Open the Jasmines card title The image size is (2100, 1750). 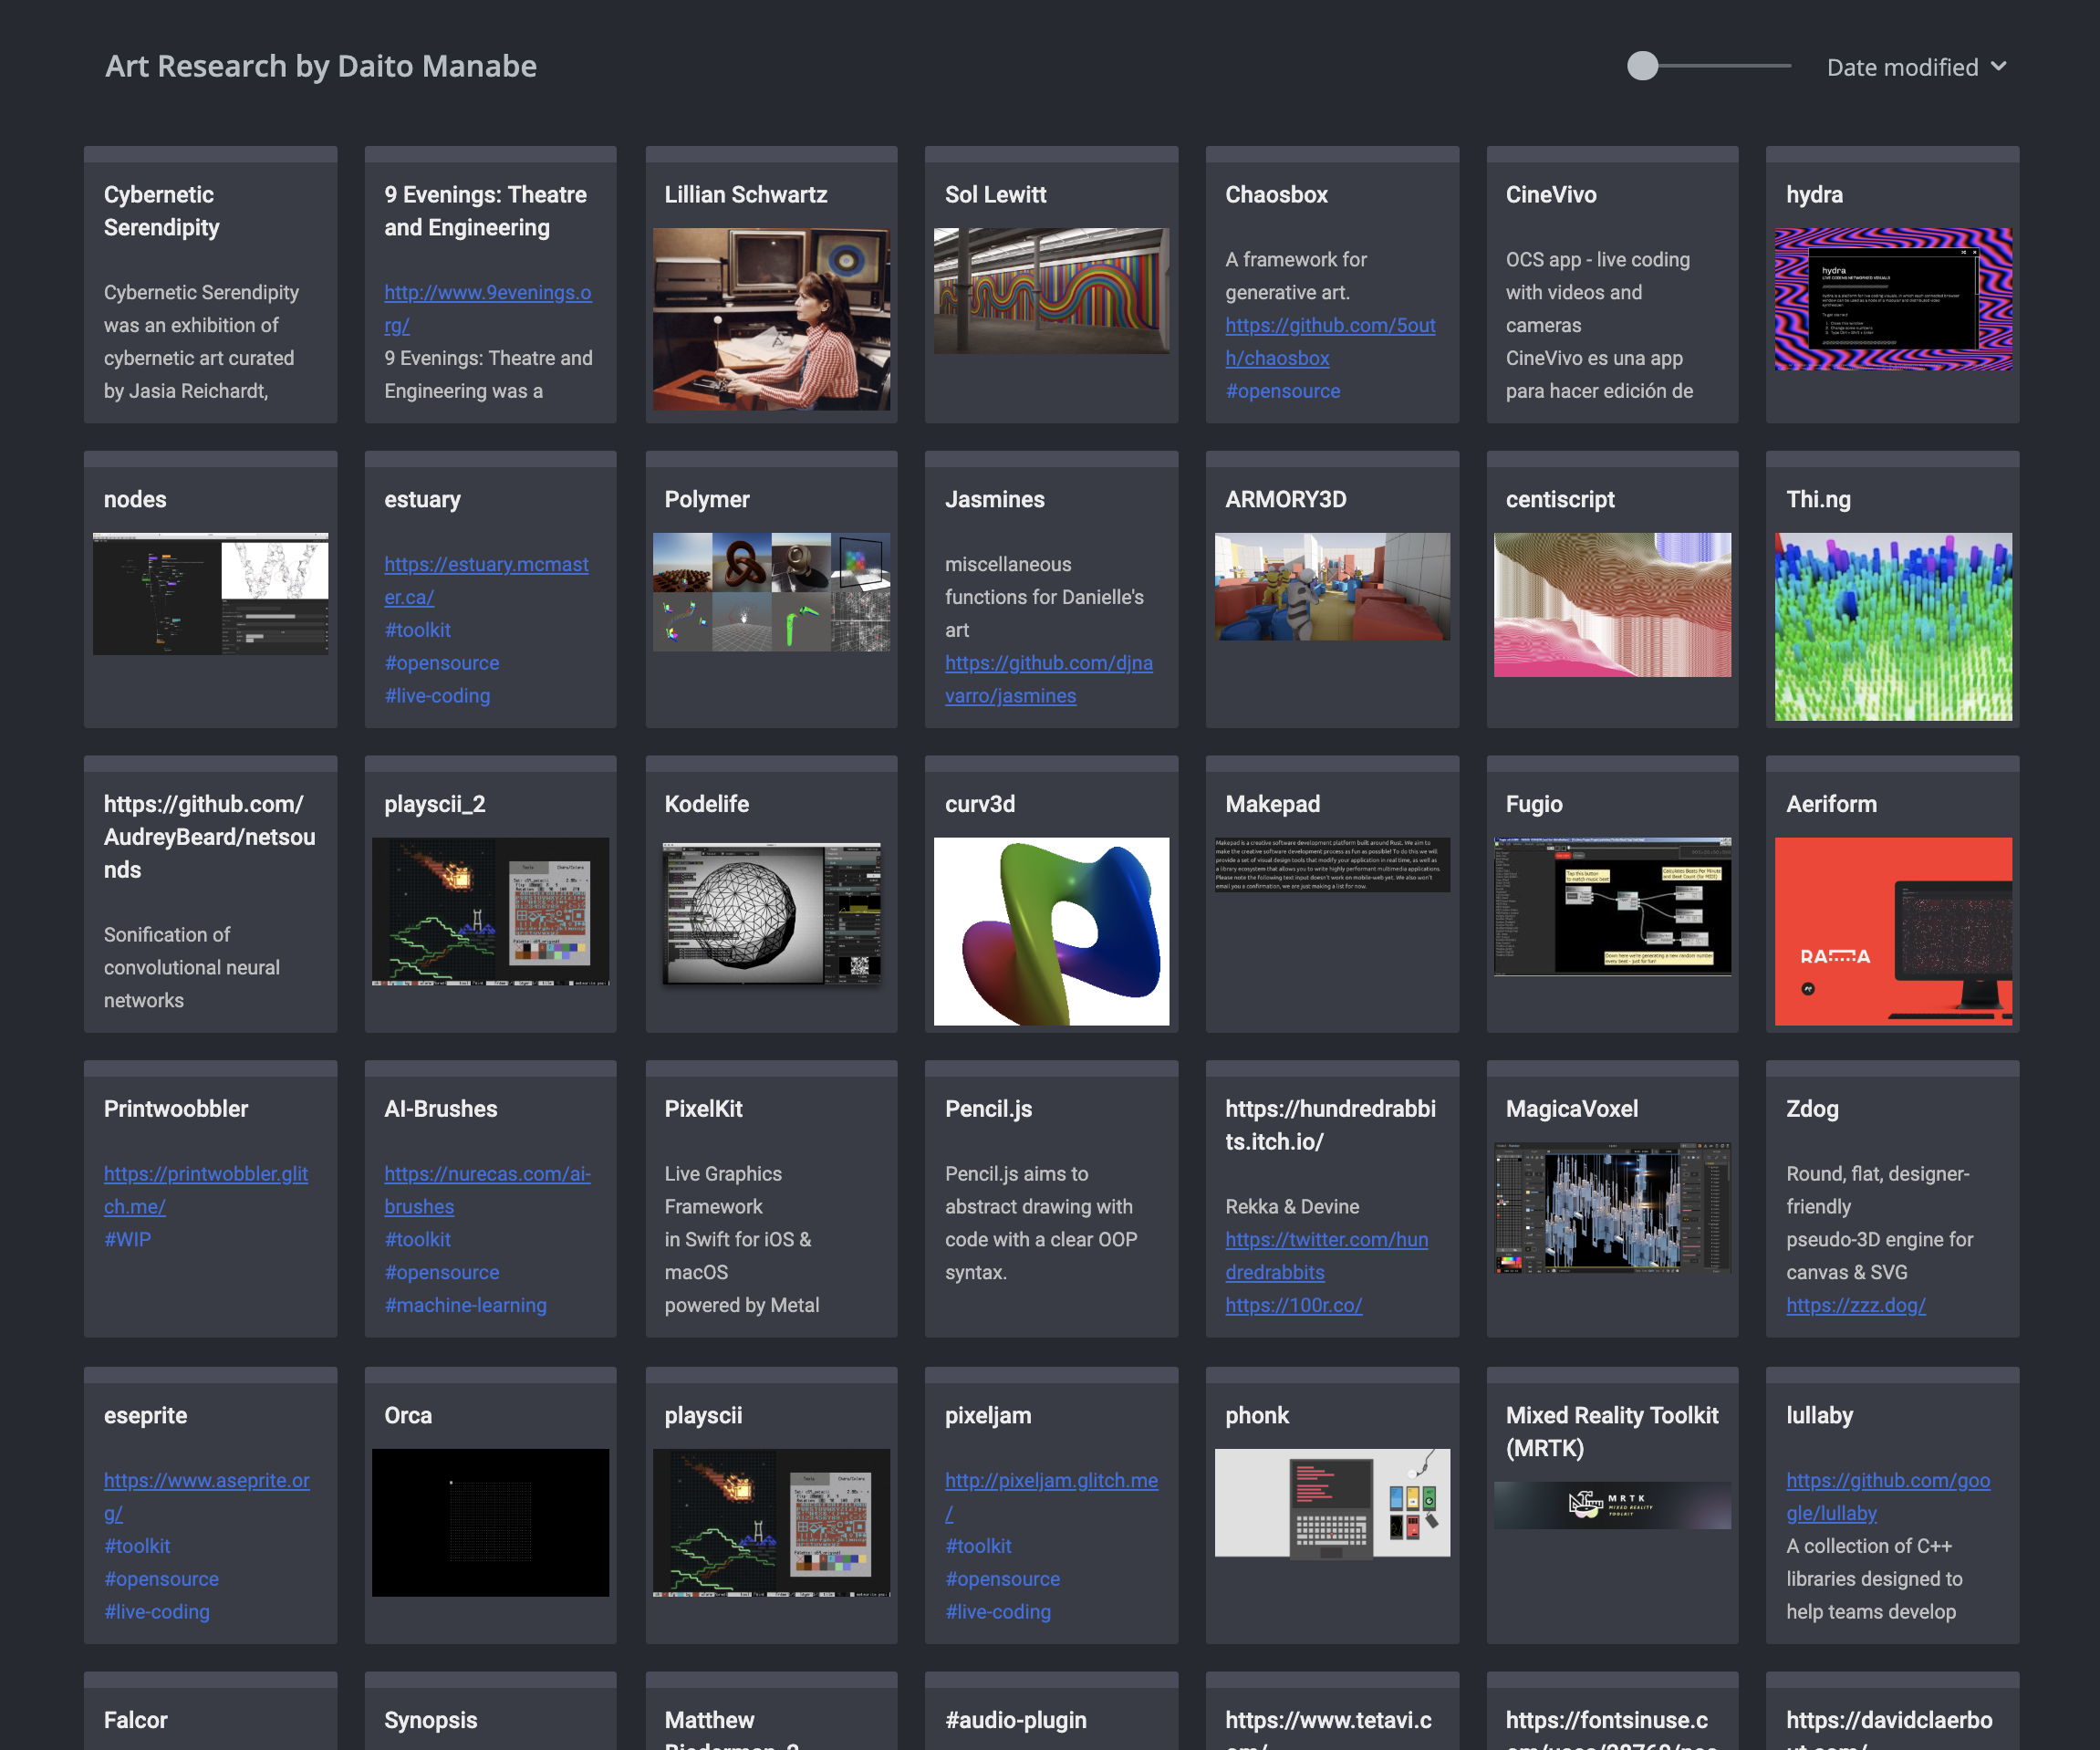click(994, 500)
